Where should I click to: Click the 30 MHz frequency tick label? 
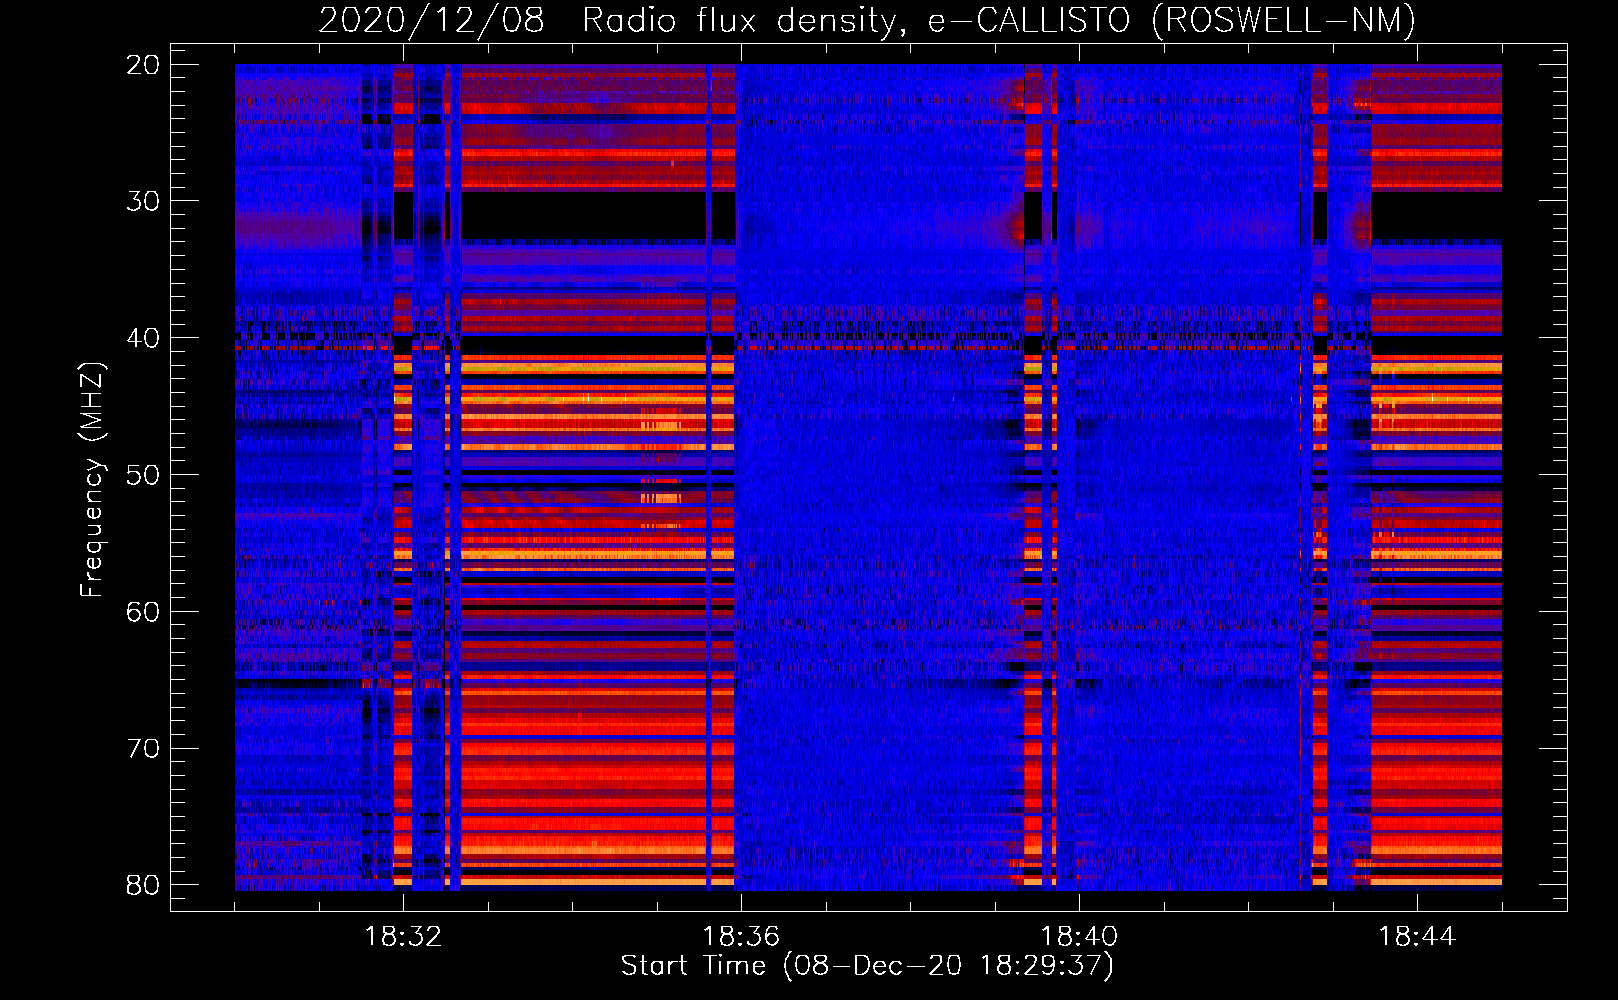click(143, 201)
